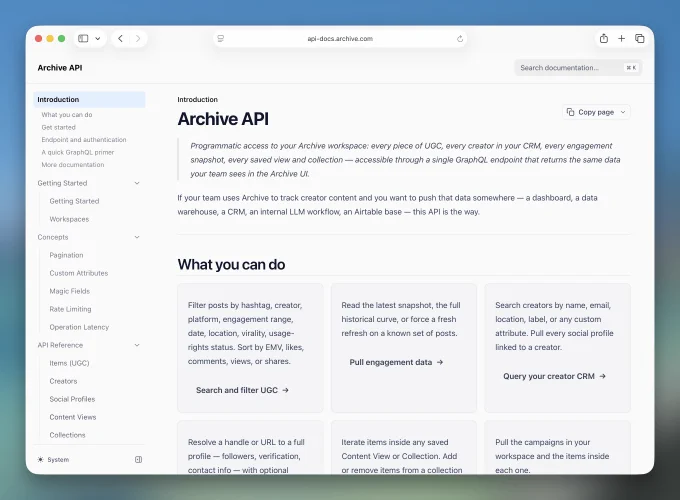Open the sidebar options chevron dropdown
Image resolution: width=680 pixels, height=500 pixels.
pos(98,39)
